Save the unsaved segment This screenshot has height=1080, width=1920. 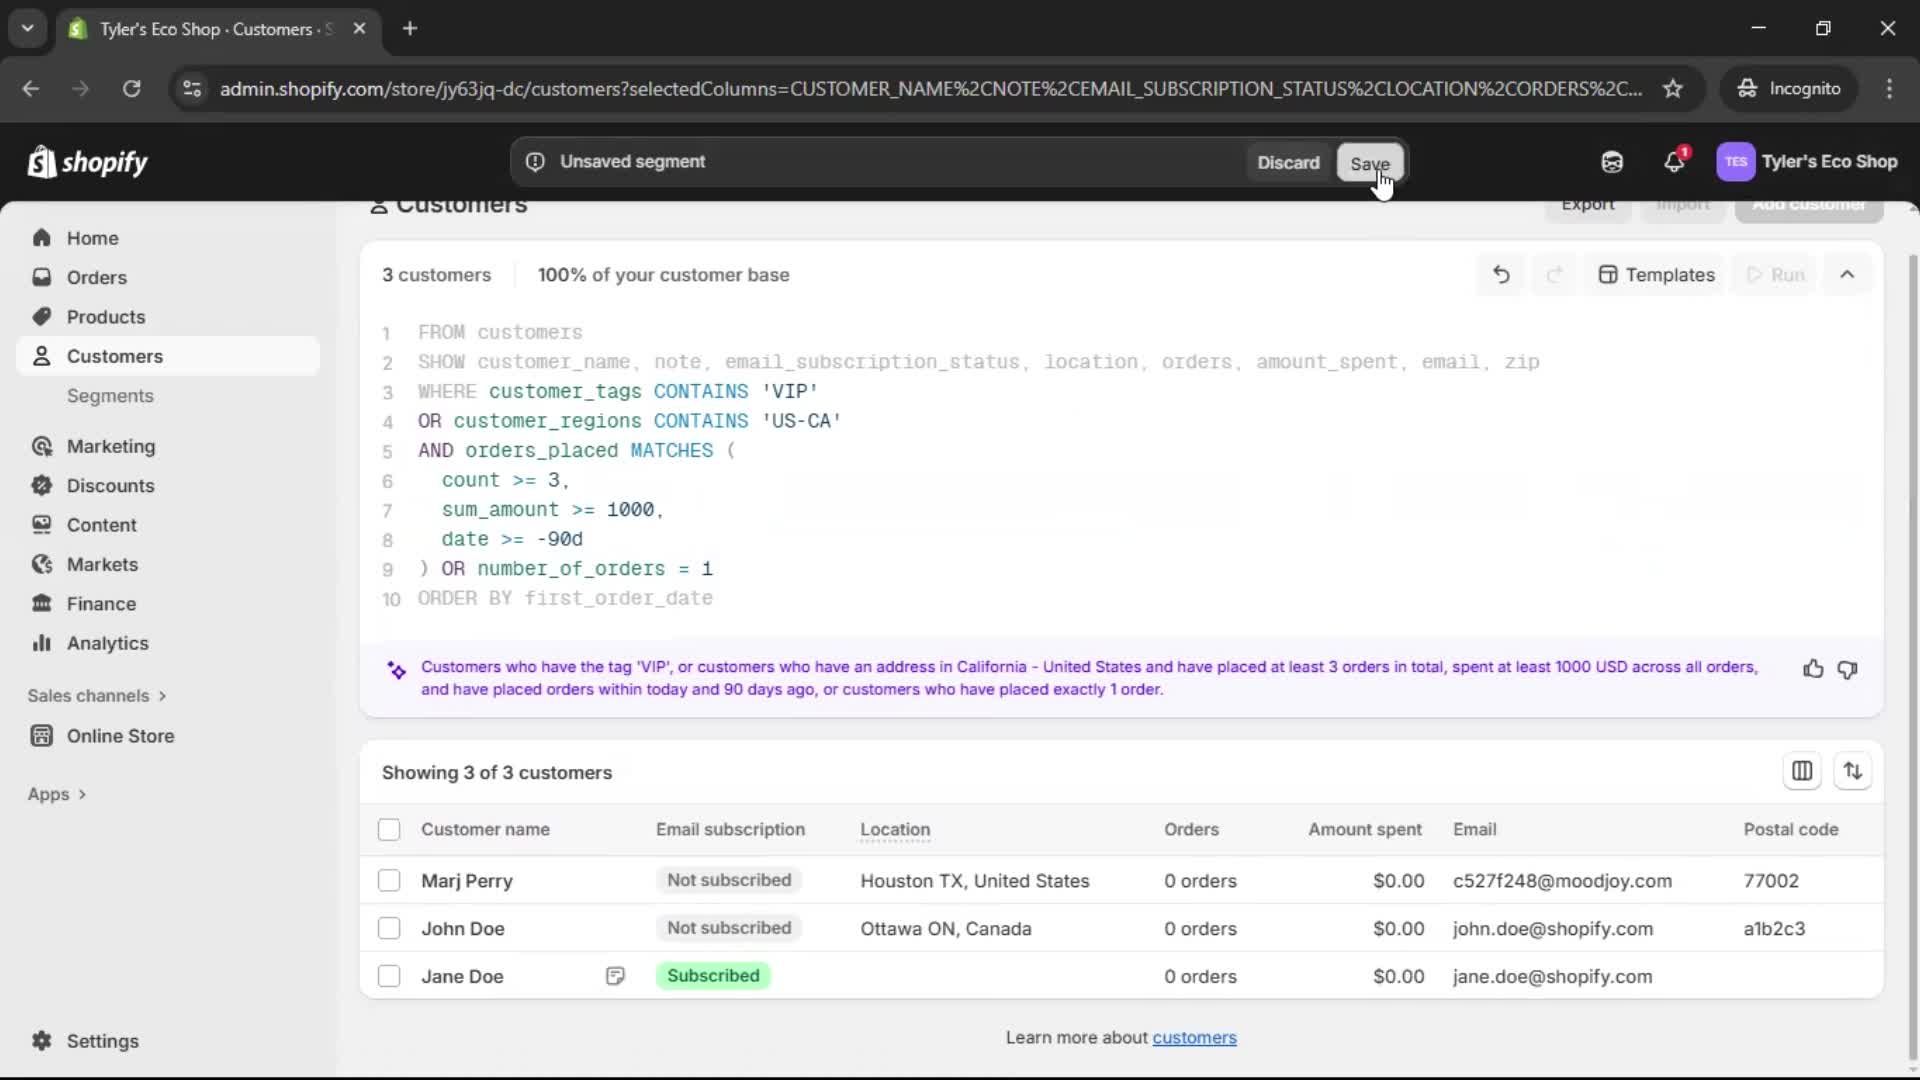coord(1369,163)
